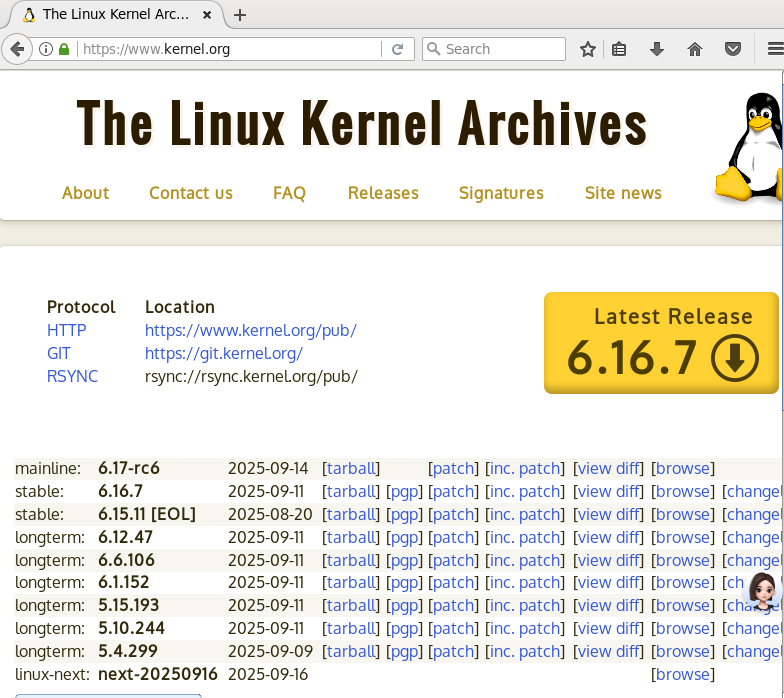Open the Site news menu item
This screenshot has width=784, height=698.
(624, 193)
